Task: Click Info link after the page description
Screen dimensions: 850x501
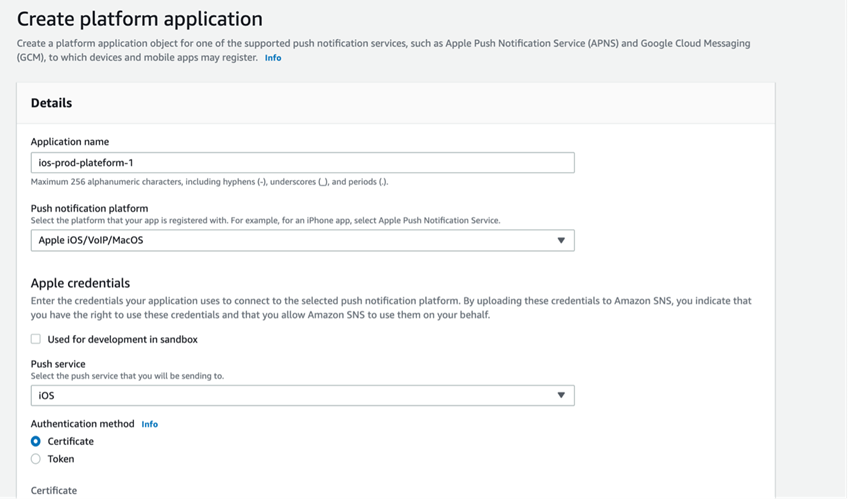Action: click(272, 58)
